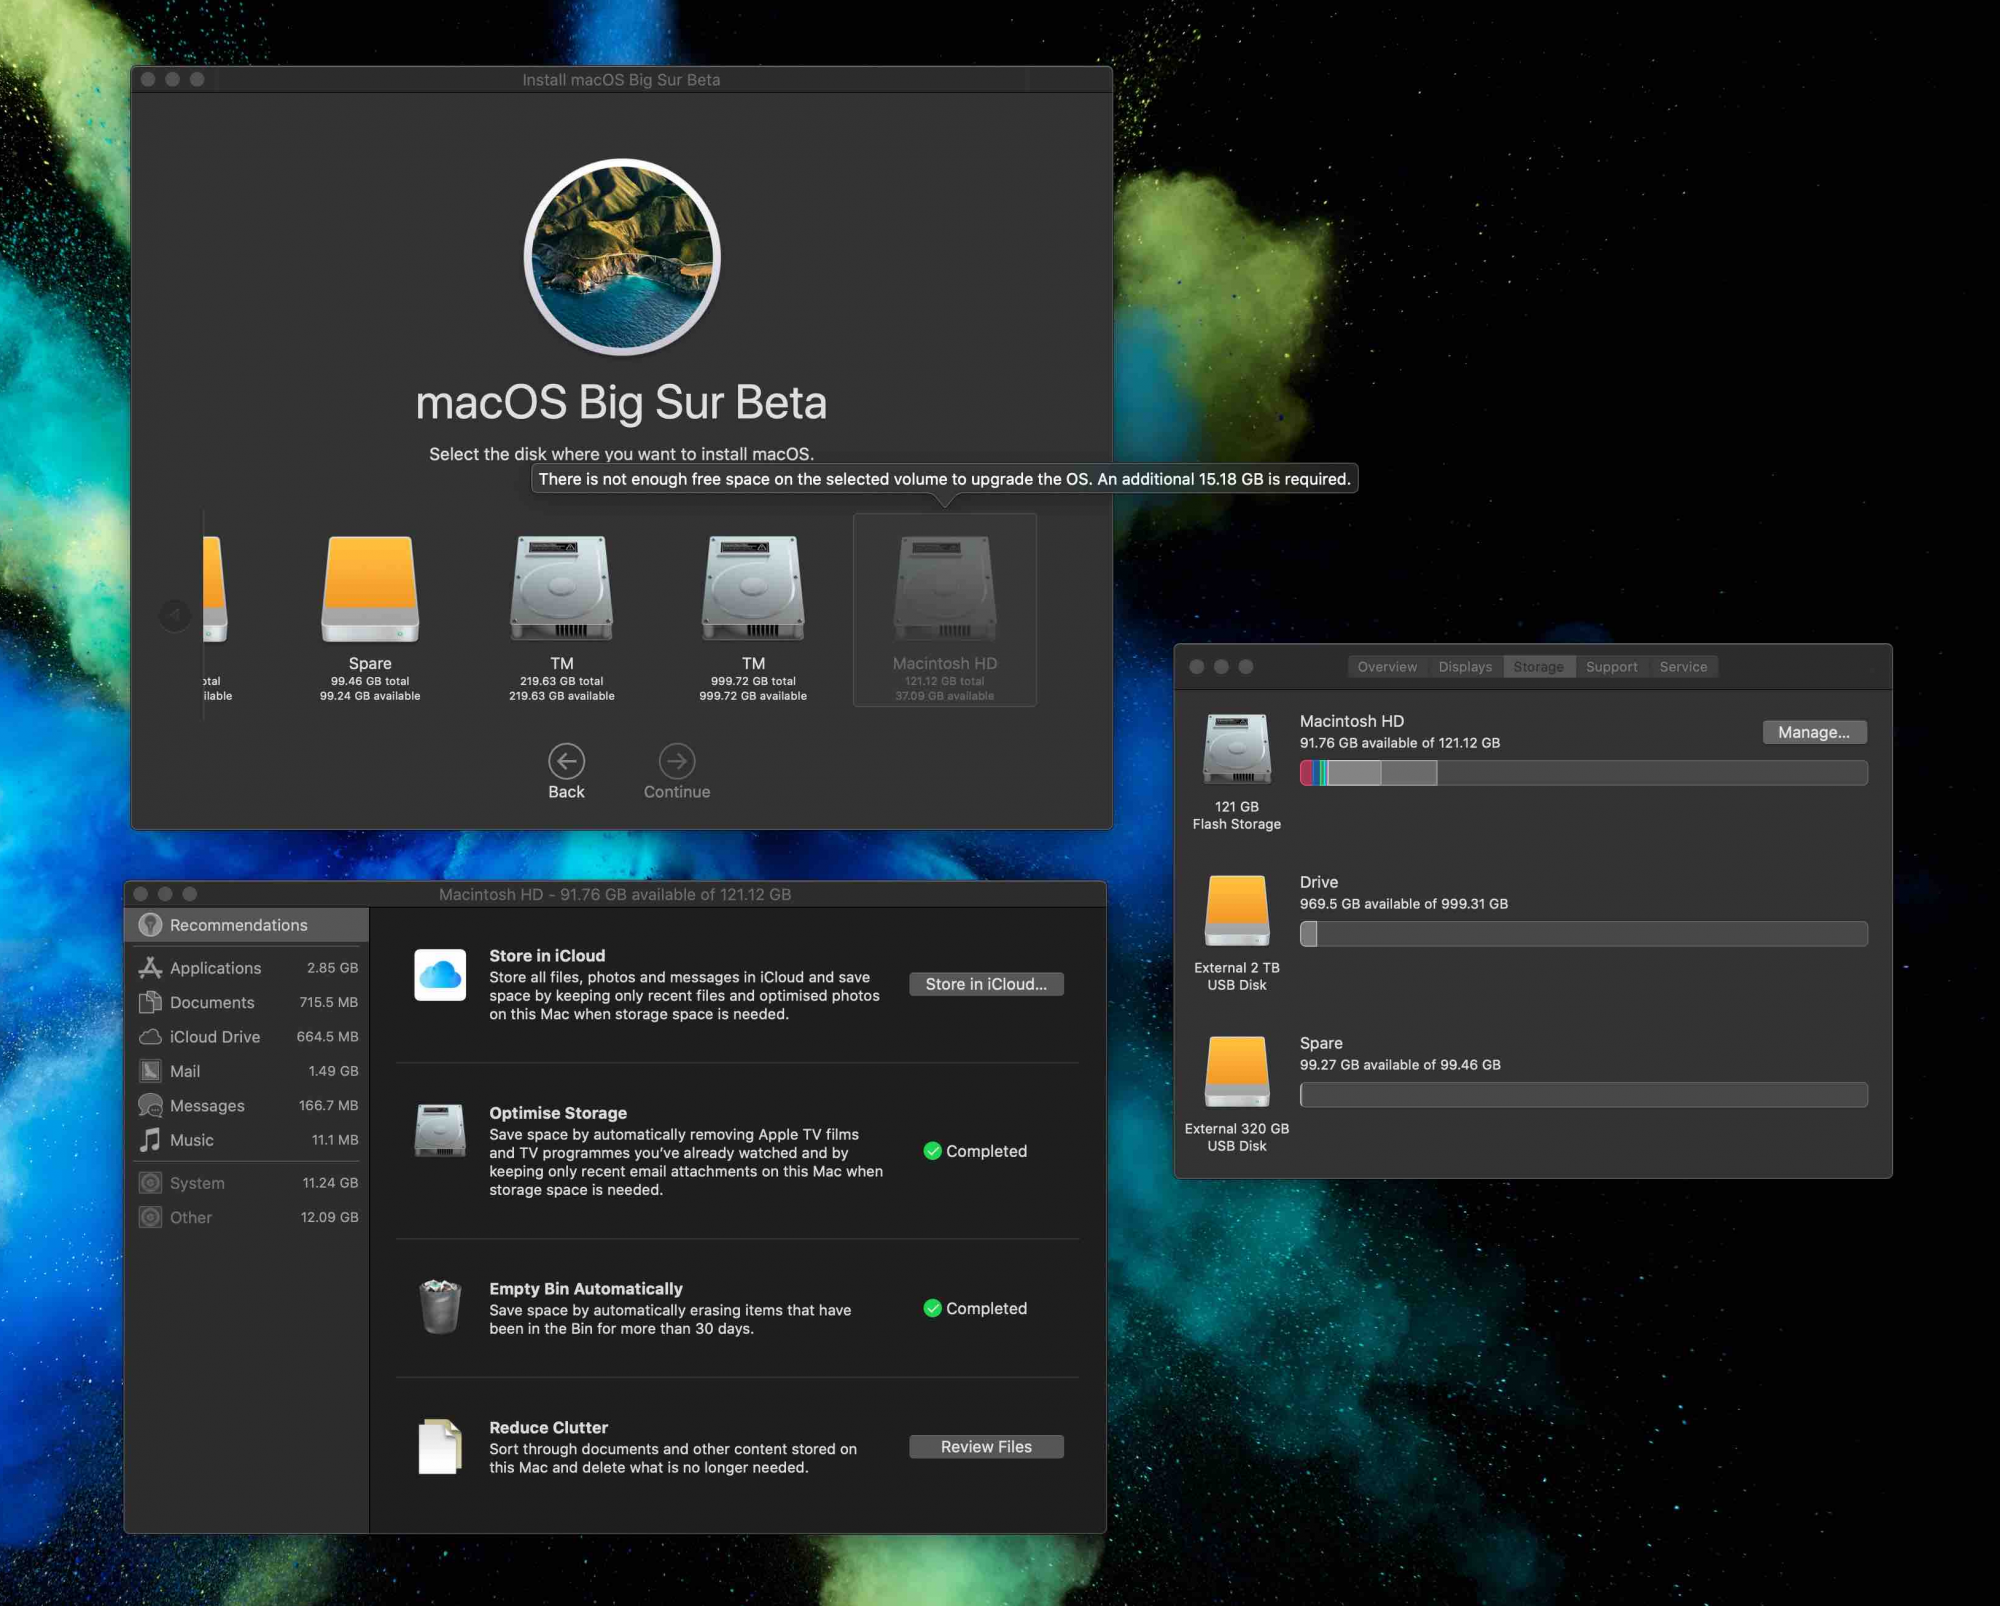Click '969.5 GB available of 999.31 GB' text

pos(1404,904)
